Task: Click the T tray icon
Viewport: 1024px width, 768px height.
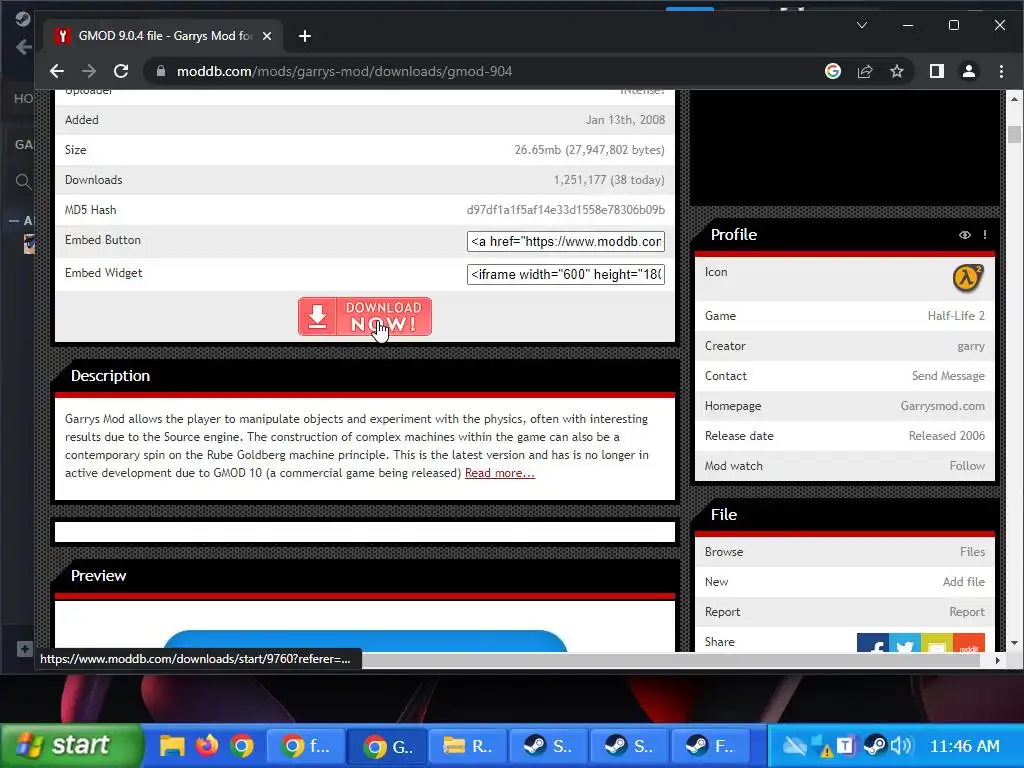Action: 845,745
